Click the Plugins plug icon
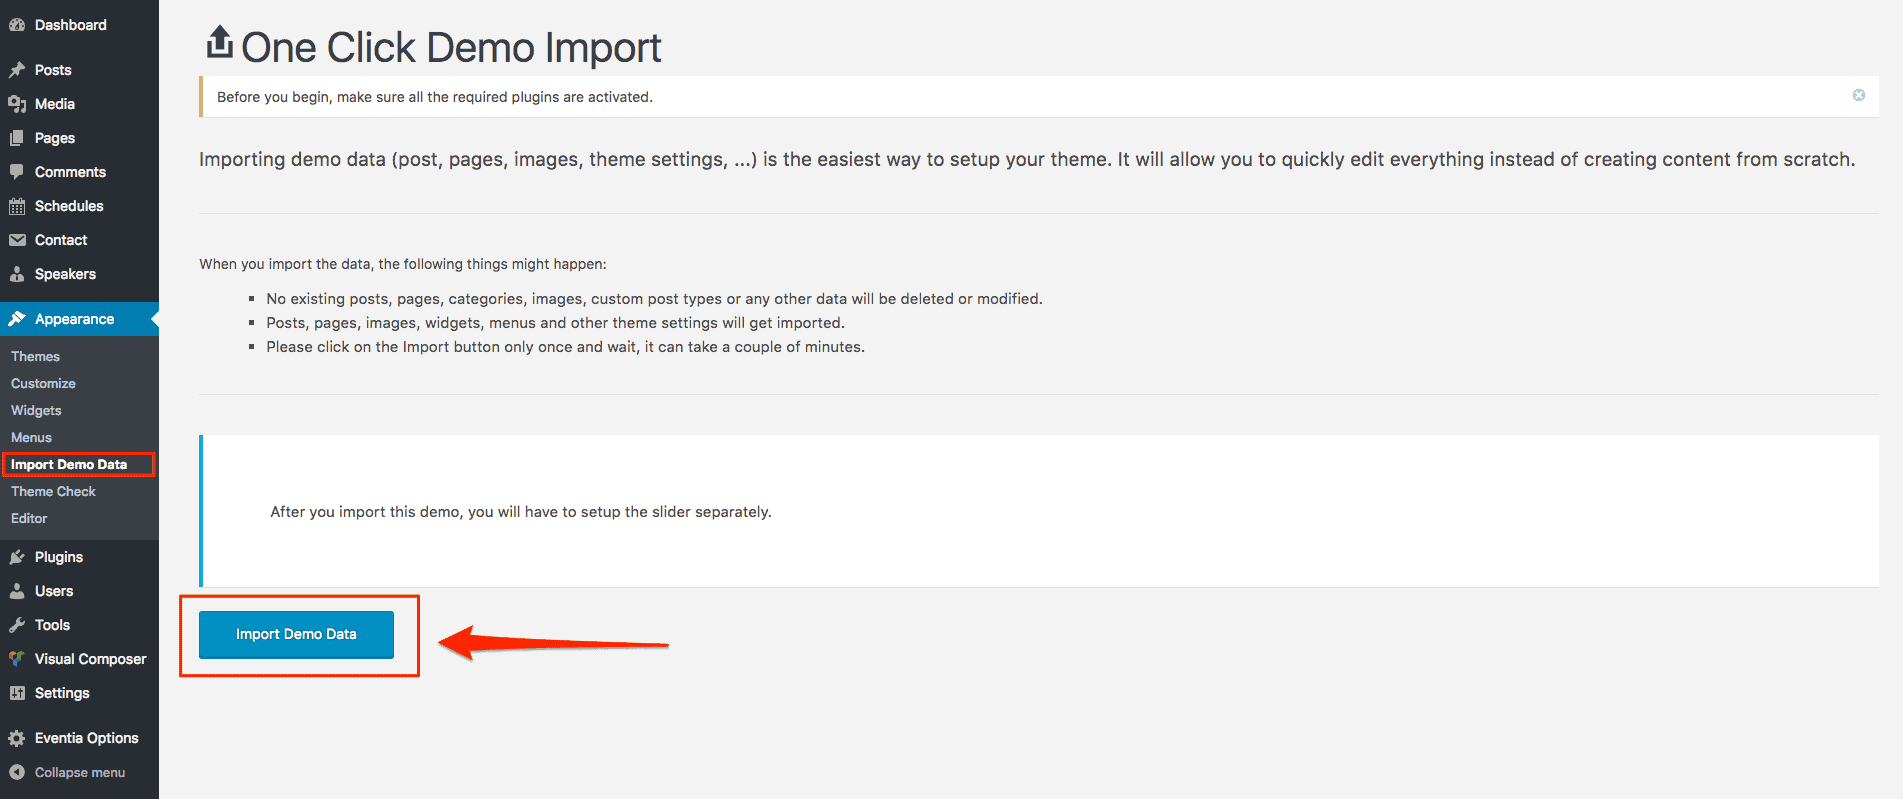Image resolution: width=1903 pixels, height=799 pixels. click(x=17, y=557)
